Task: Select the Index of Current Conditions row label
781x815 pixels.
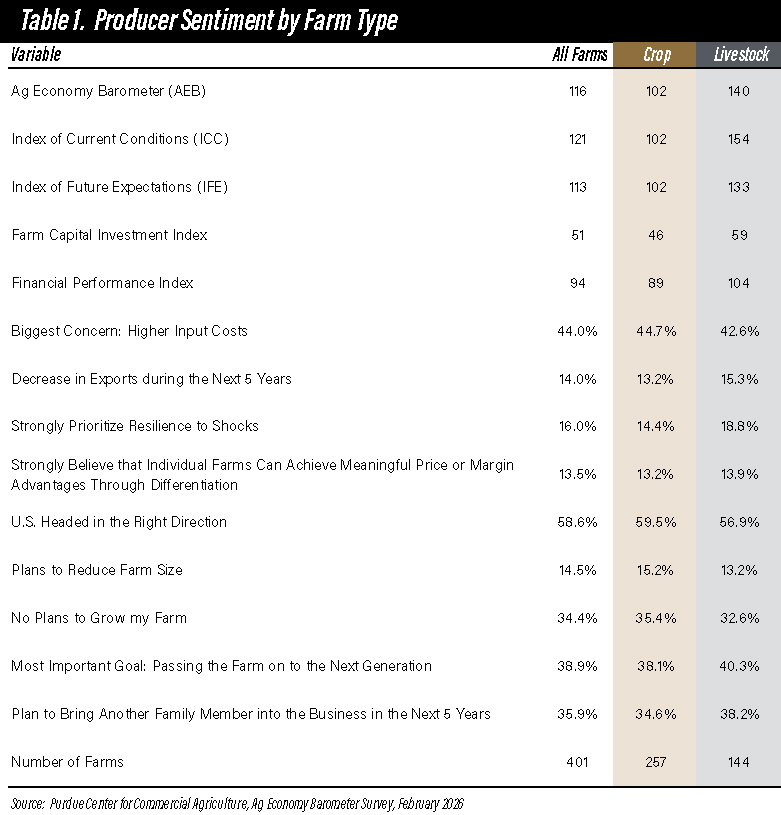Action: click(120, 139)
